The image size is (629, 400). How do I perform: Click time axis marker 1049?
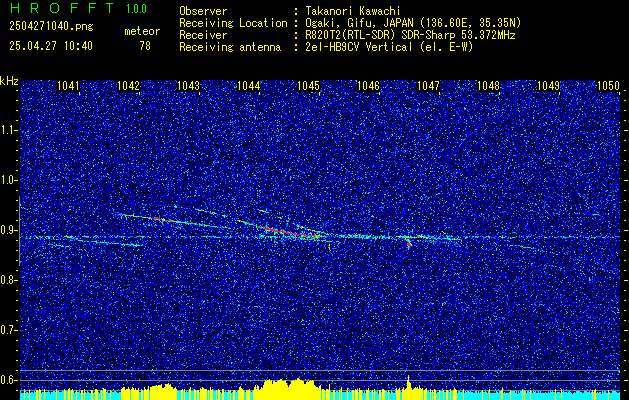(549, 85)
